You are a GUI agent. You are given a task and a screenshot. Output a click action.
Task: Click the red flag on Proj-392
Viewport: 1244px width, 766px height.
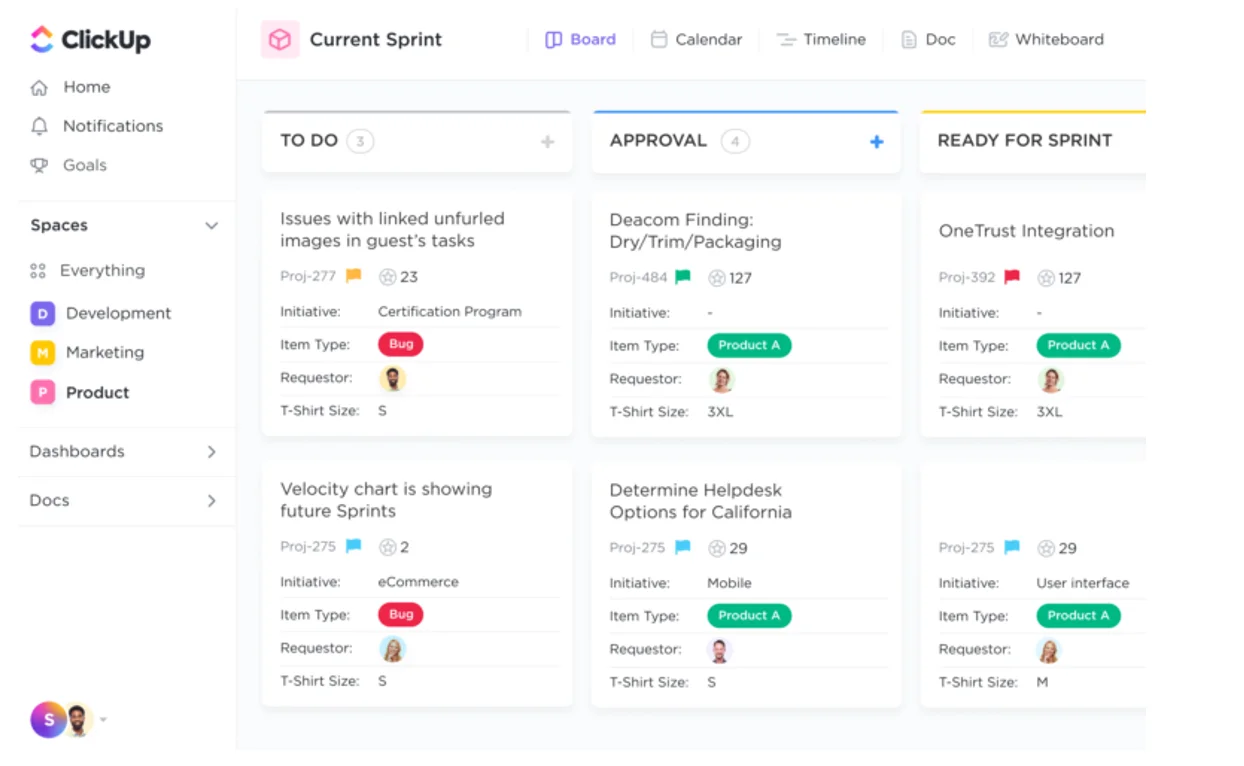[1012, 277]
